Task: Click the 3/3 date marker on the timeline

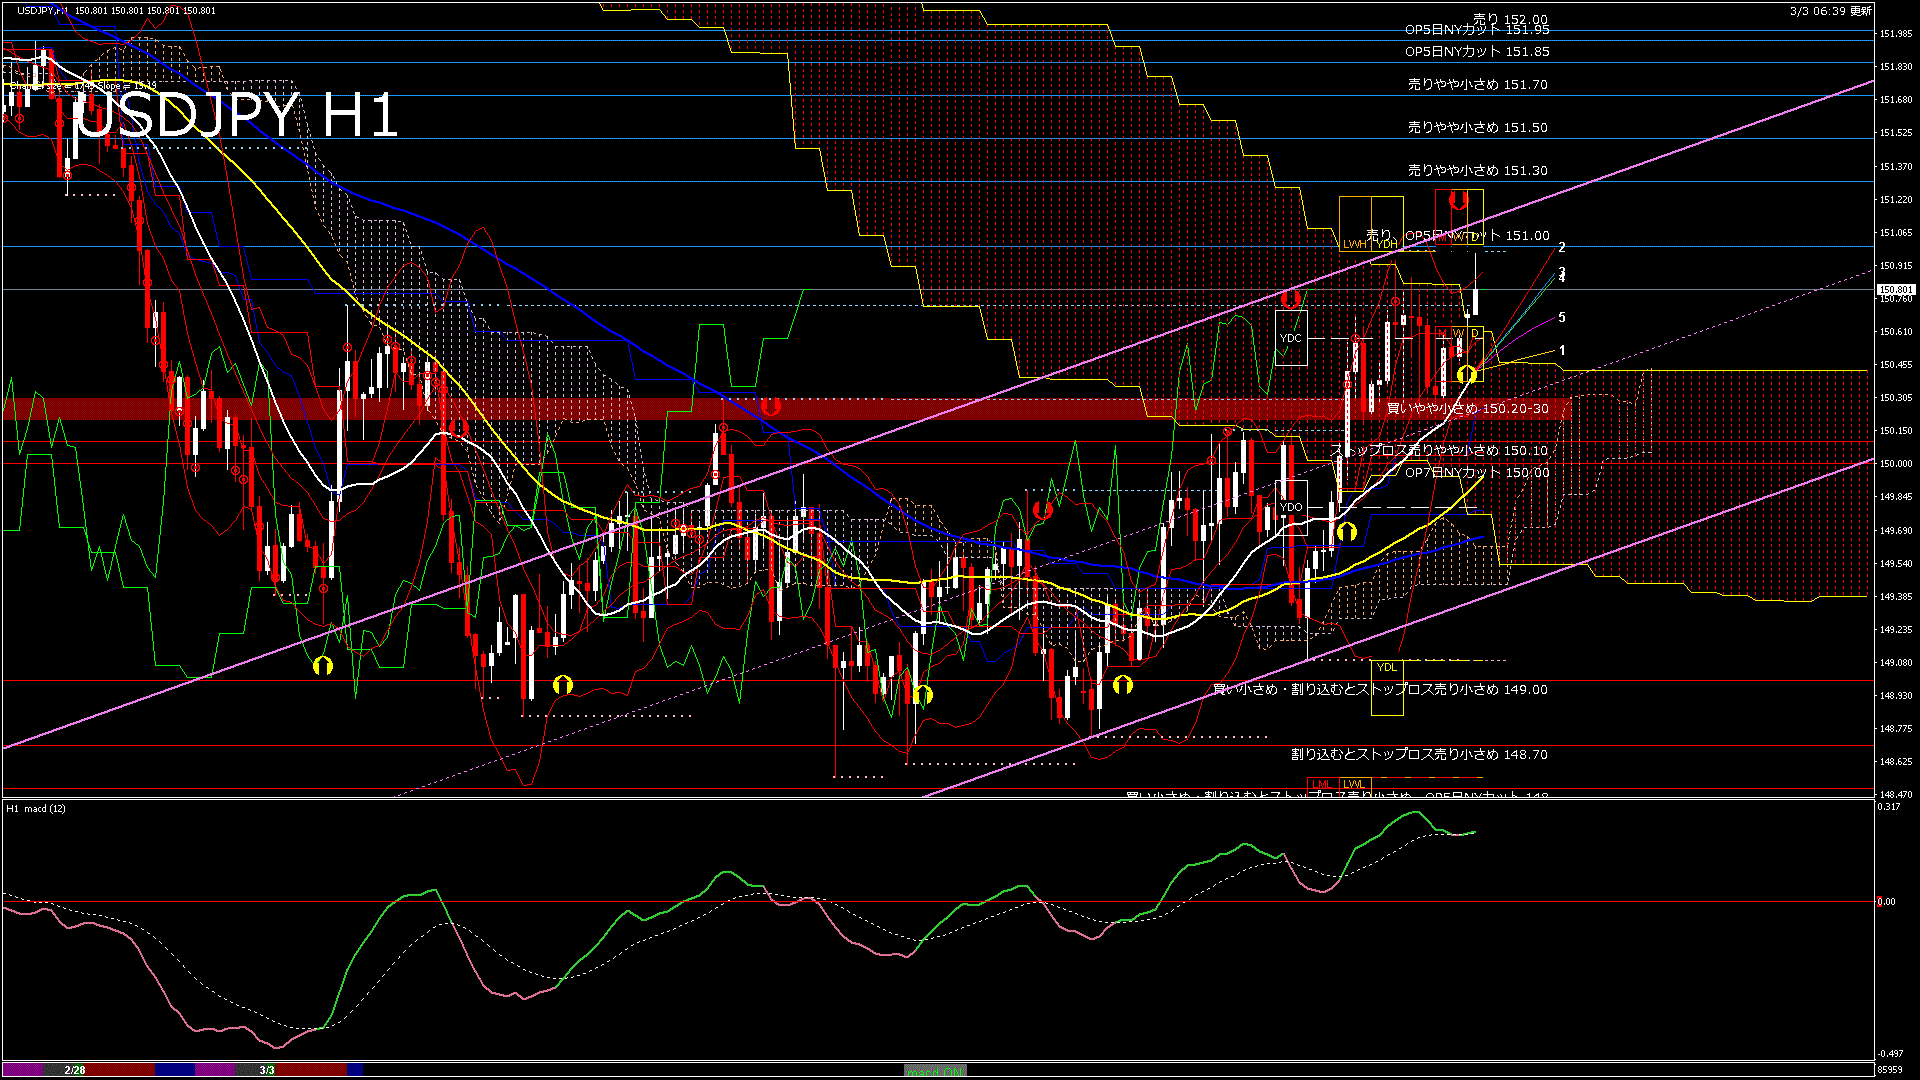Action: coord(267,1070)
